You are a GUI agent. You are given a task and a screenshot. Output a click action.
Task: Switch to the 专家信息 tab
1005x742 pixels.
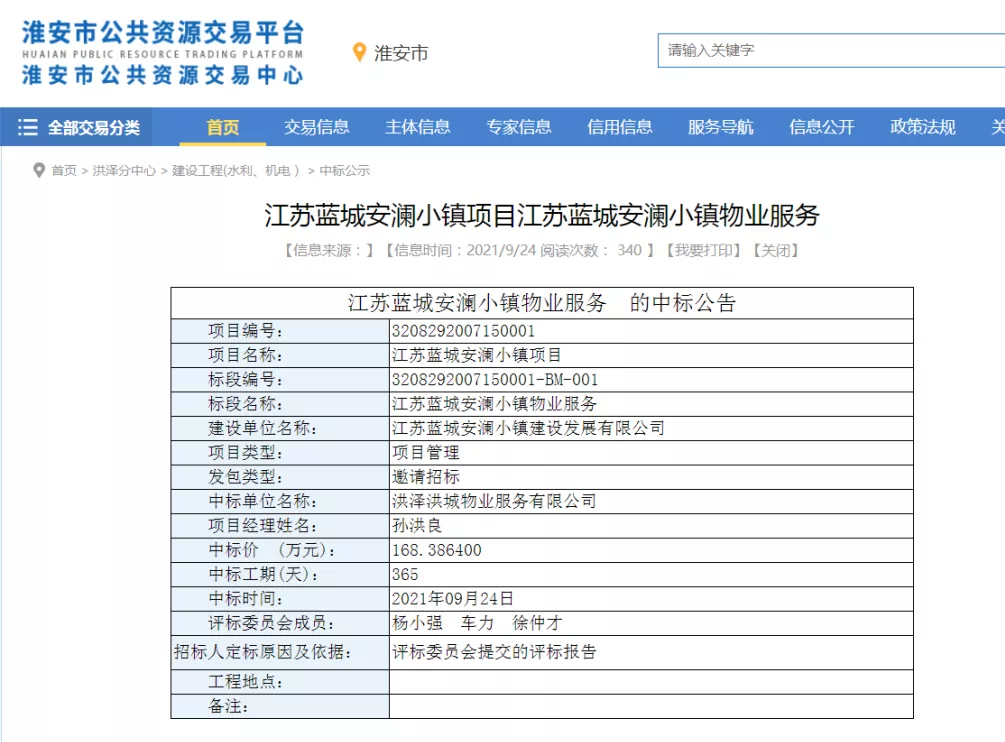coord(519,127)
